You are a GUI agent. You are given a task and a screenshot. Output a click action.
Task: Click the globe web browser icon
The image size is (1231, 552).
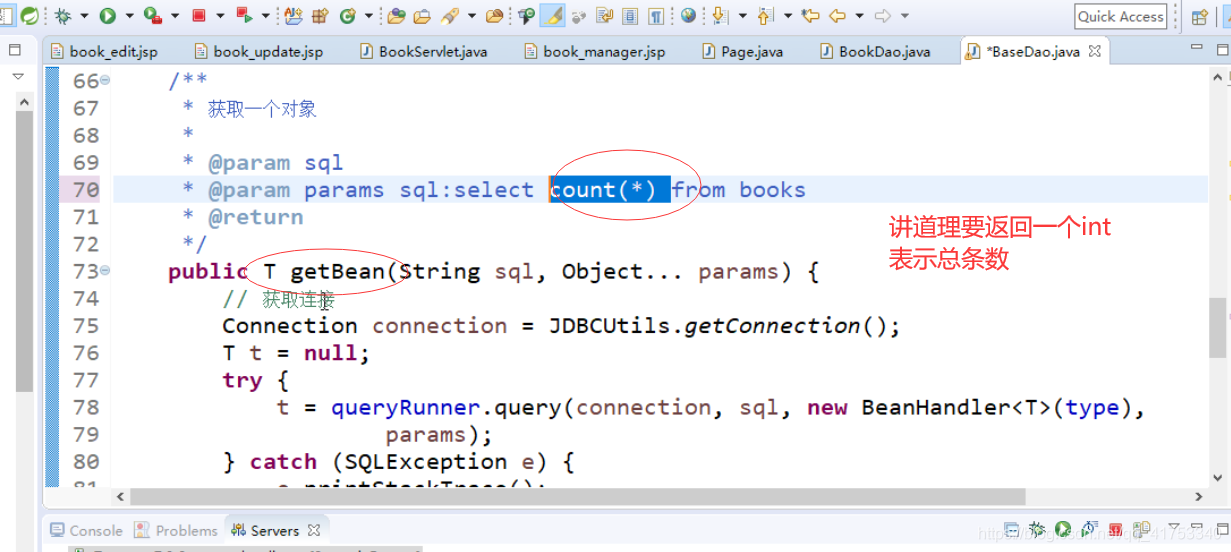tap(688, 16)
